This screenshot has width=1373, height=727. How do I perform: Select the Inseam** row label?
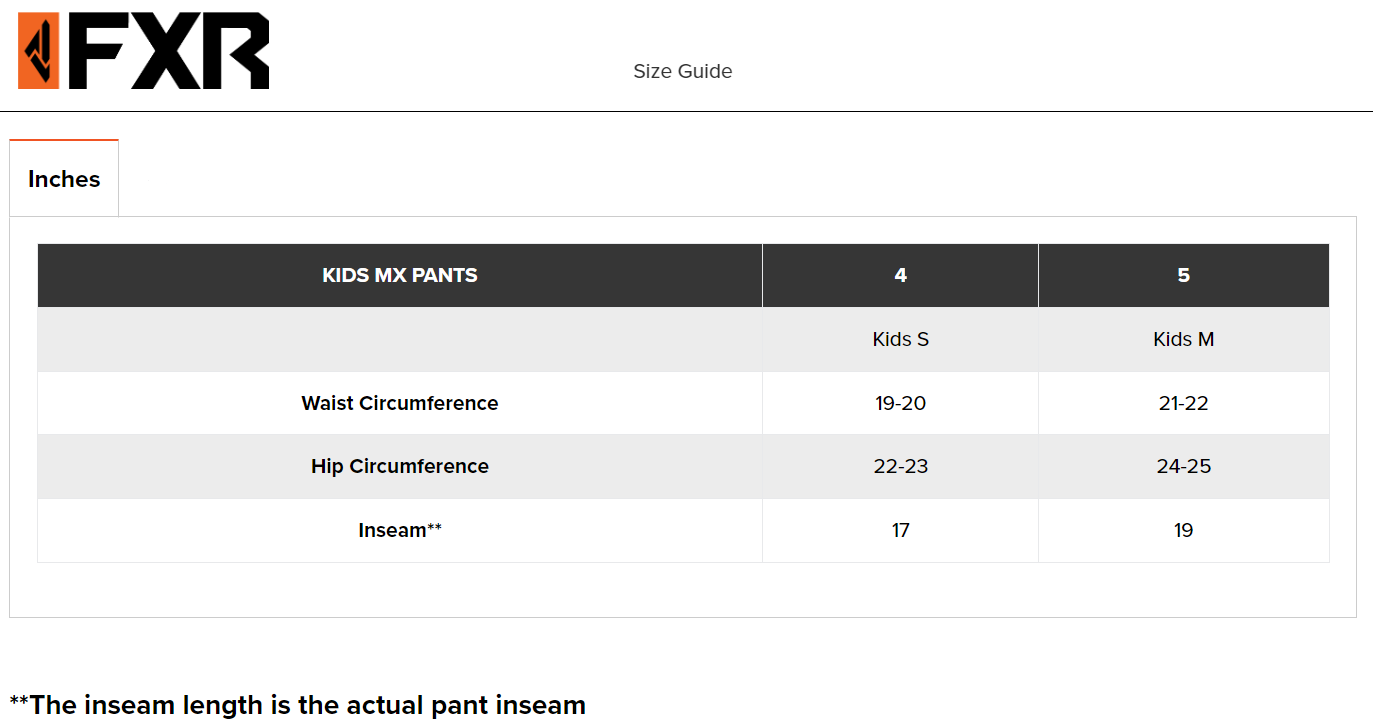[x=400, y=530]
